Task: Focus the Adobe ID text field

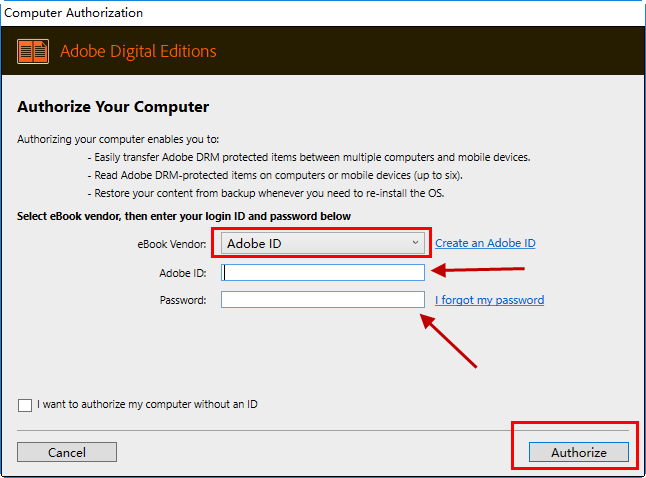Action: (323, 273)
